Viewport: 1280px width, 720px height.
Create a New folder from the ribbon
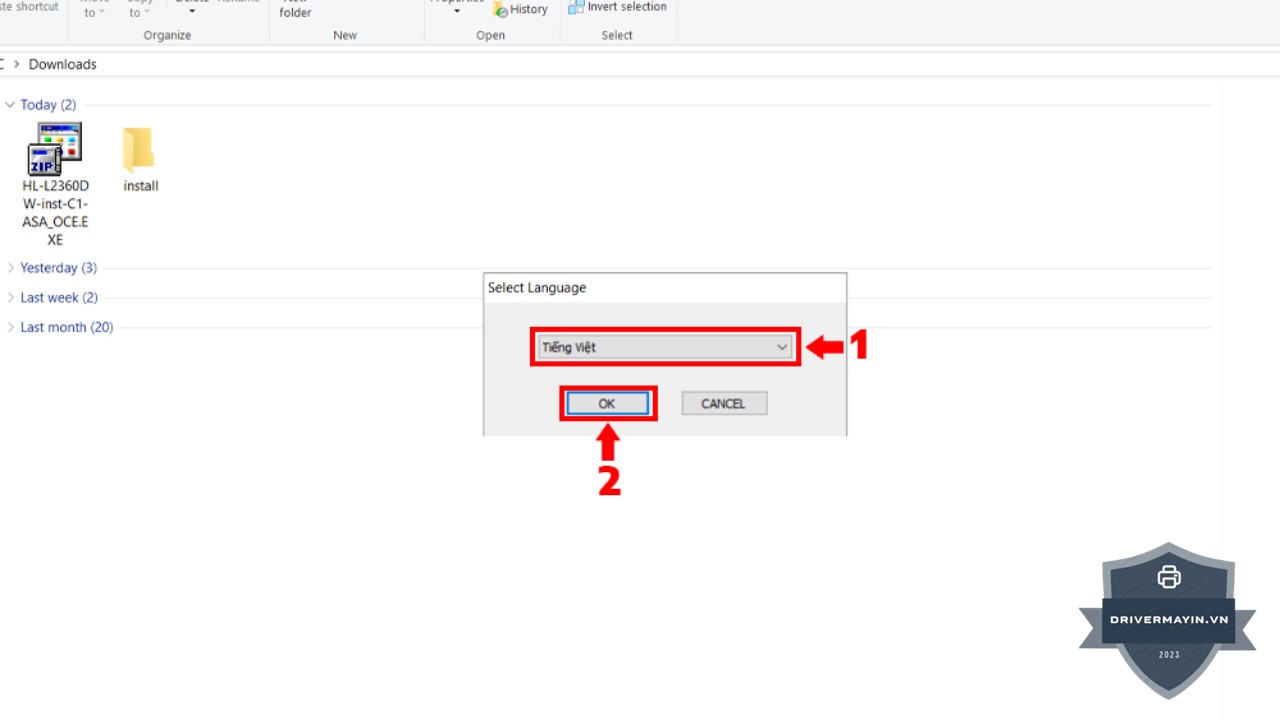(x=295, y=10)
